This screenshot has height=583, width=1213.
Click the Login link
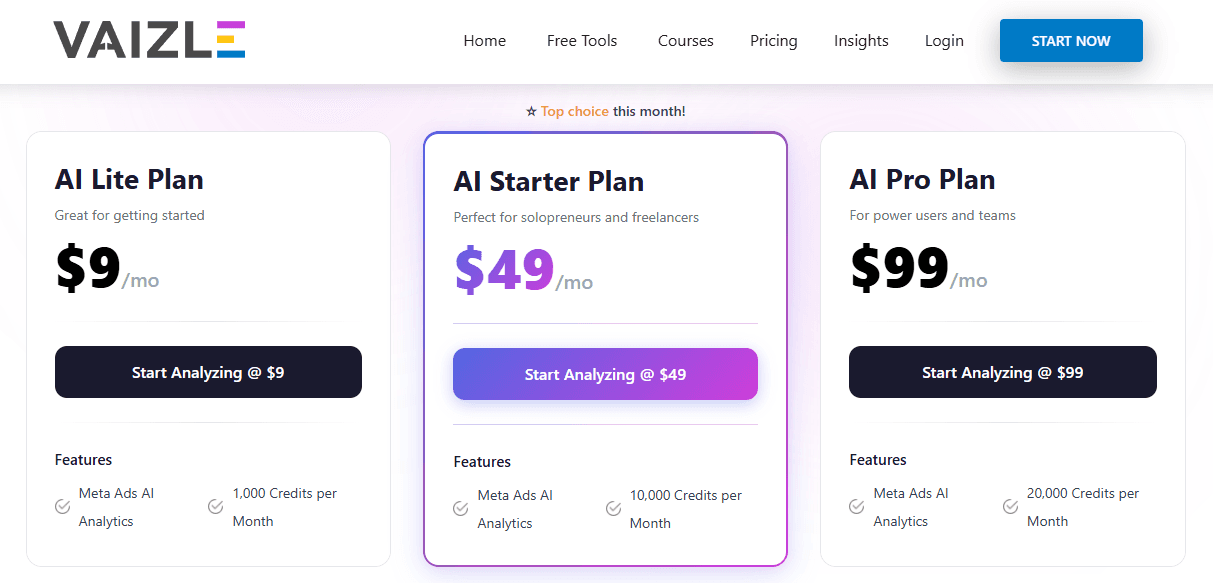943,40
